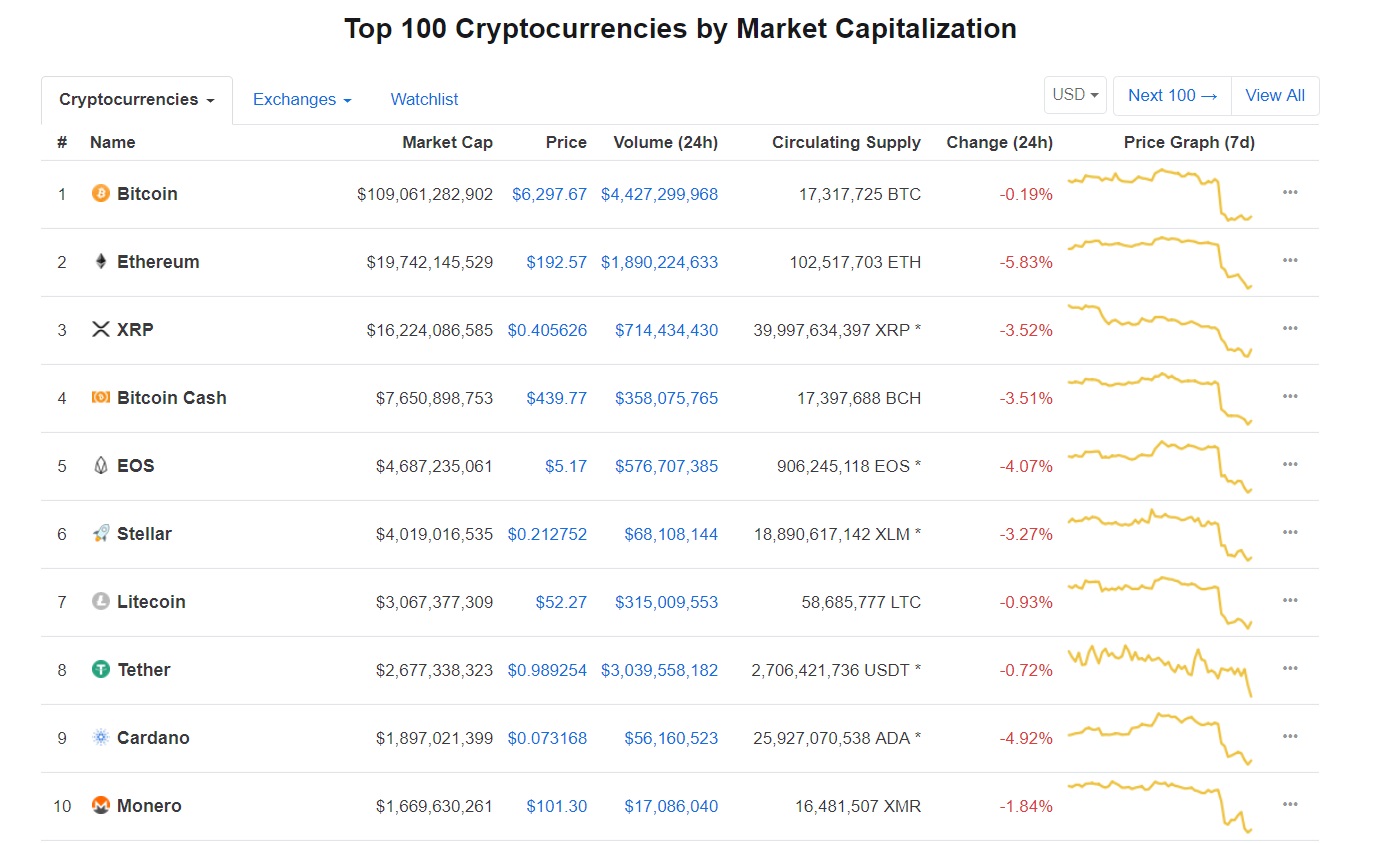Select the Bitcoin Cash icon
Screen dimensions: 1373x843
point(99,397)
